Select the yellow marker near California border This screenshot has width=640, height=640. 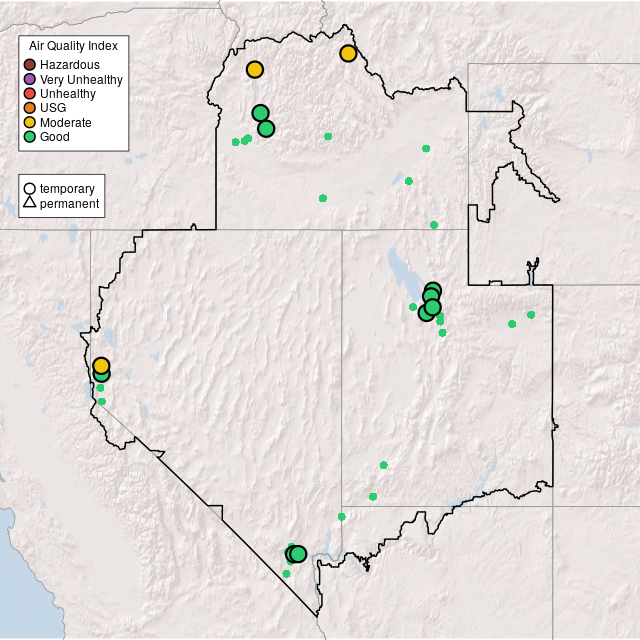coord(101,365)
